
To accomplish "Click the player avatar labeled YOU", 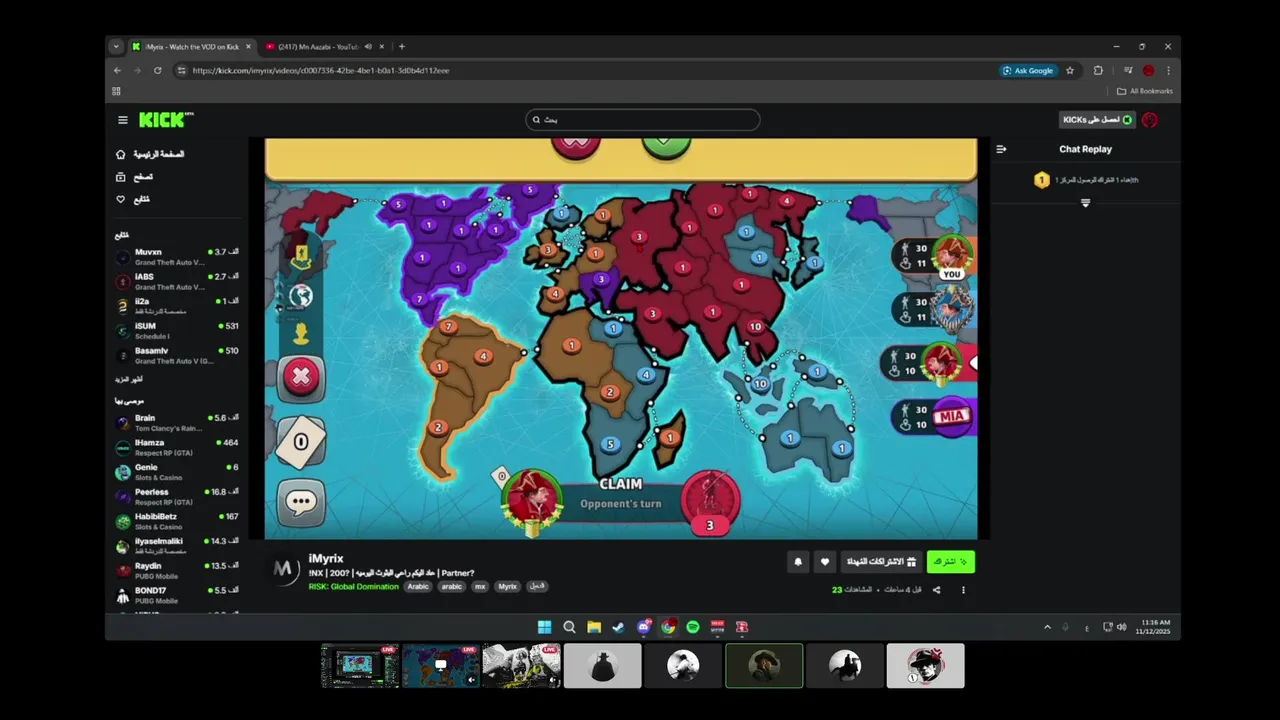I will pos(951,257).
